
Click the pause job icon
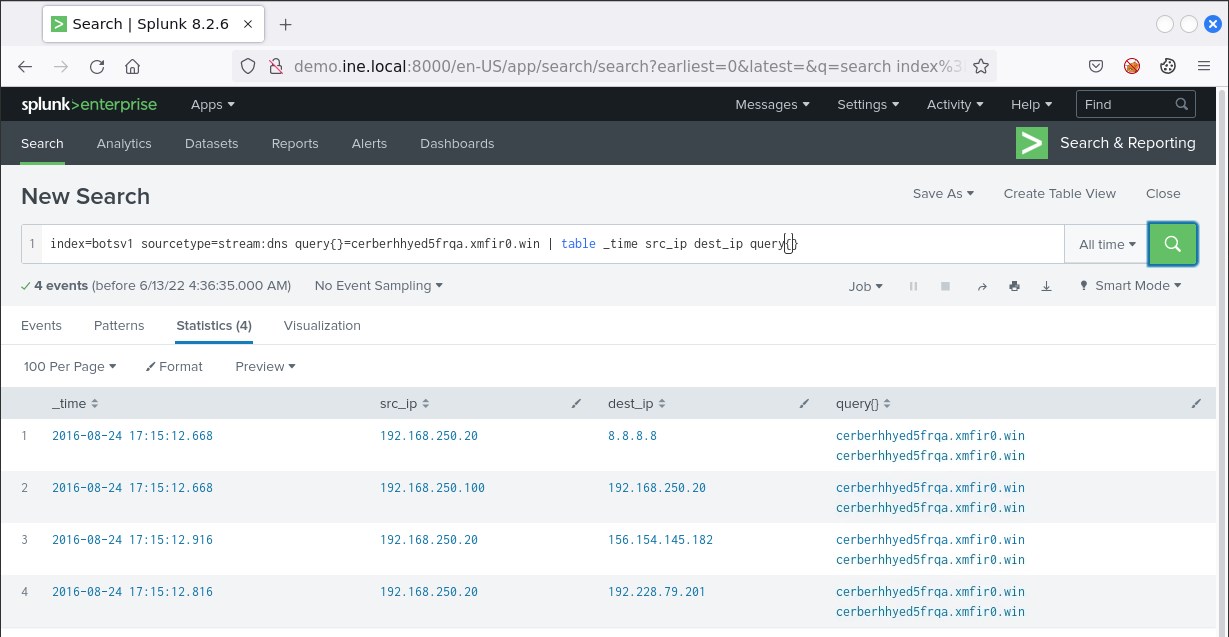tap(913, 286)
